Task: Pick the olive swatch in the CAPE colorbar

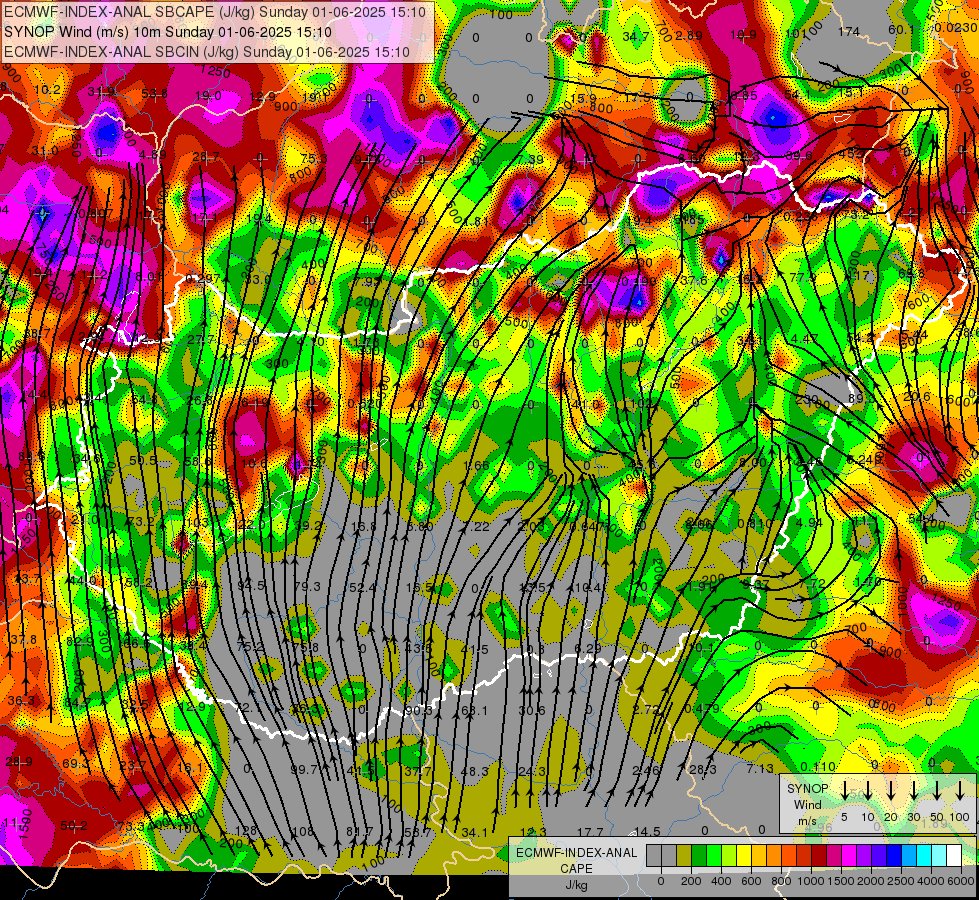Action: click(684, 856)
